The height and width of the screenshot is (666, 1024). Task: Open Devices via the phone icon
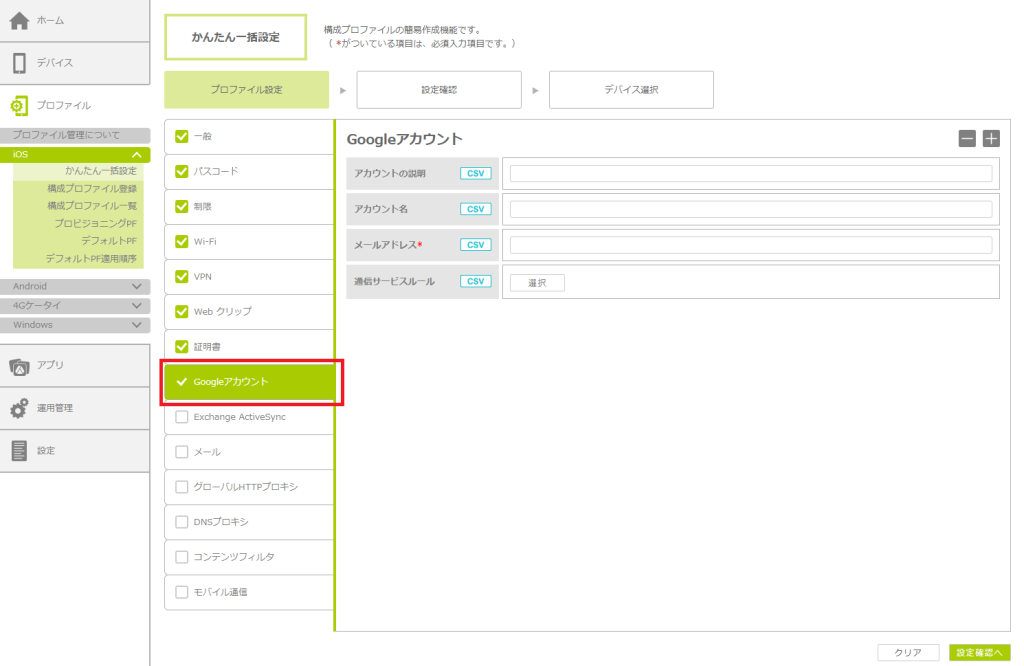tap(19, 63)
